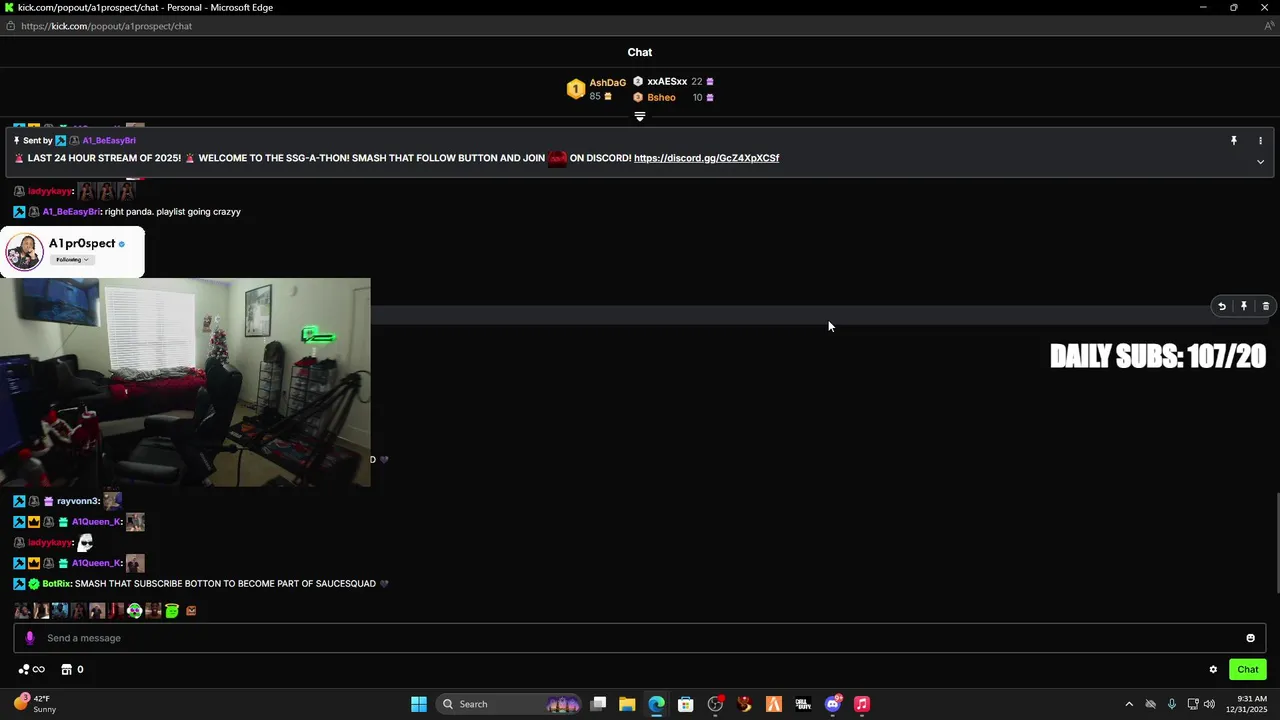Screen dimensions: 1280x720
Task: Open volume control in system tray
Action: tap(1210, 704)
